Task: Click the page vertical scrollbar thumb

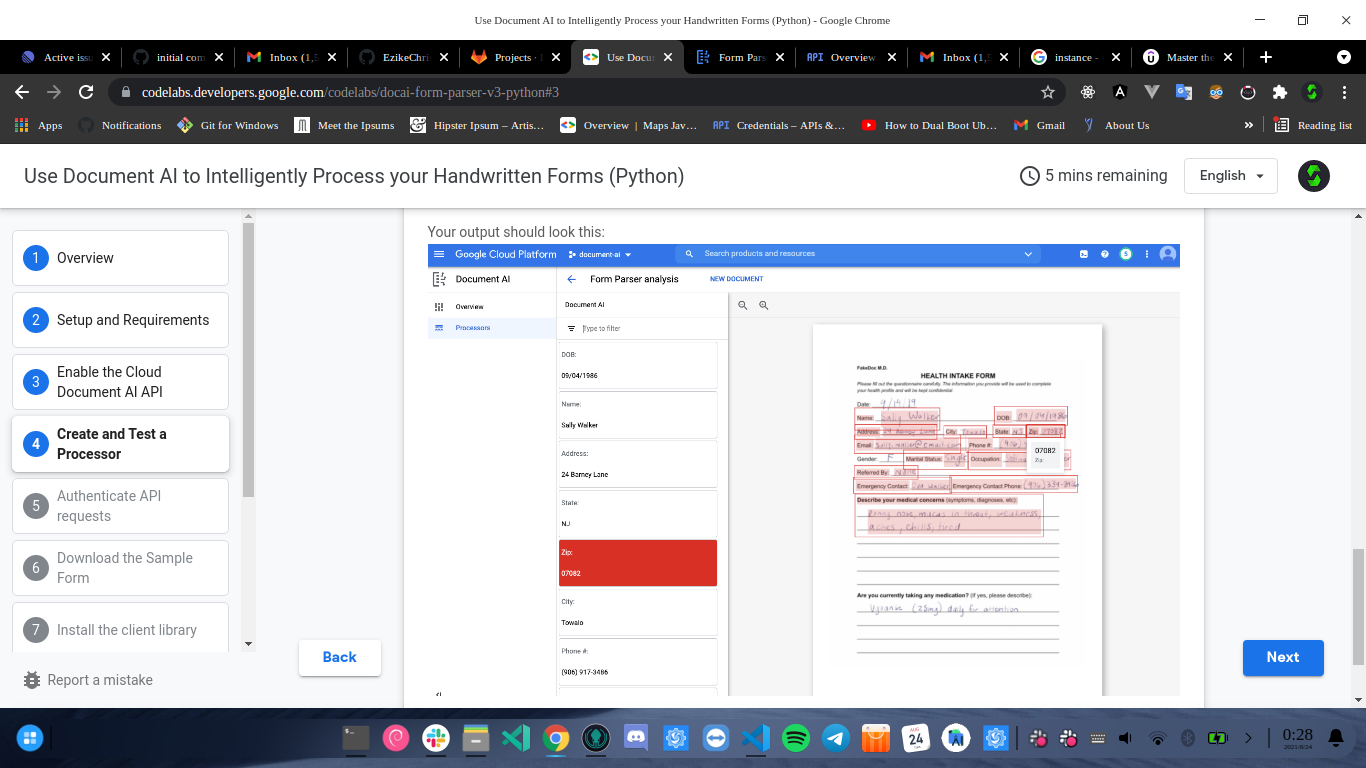Action: (1357, 607)
